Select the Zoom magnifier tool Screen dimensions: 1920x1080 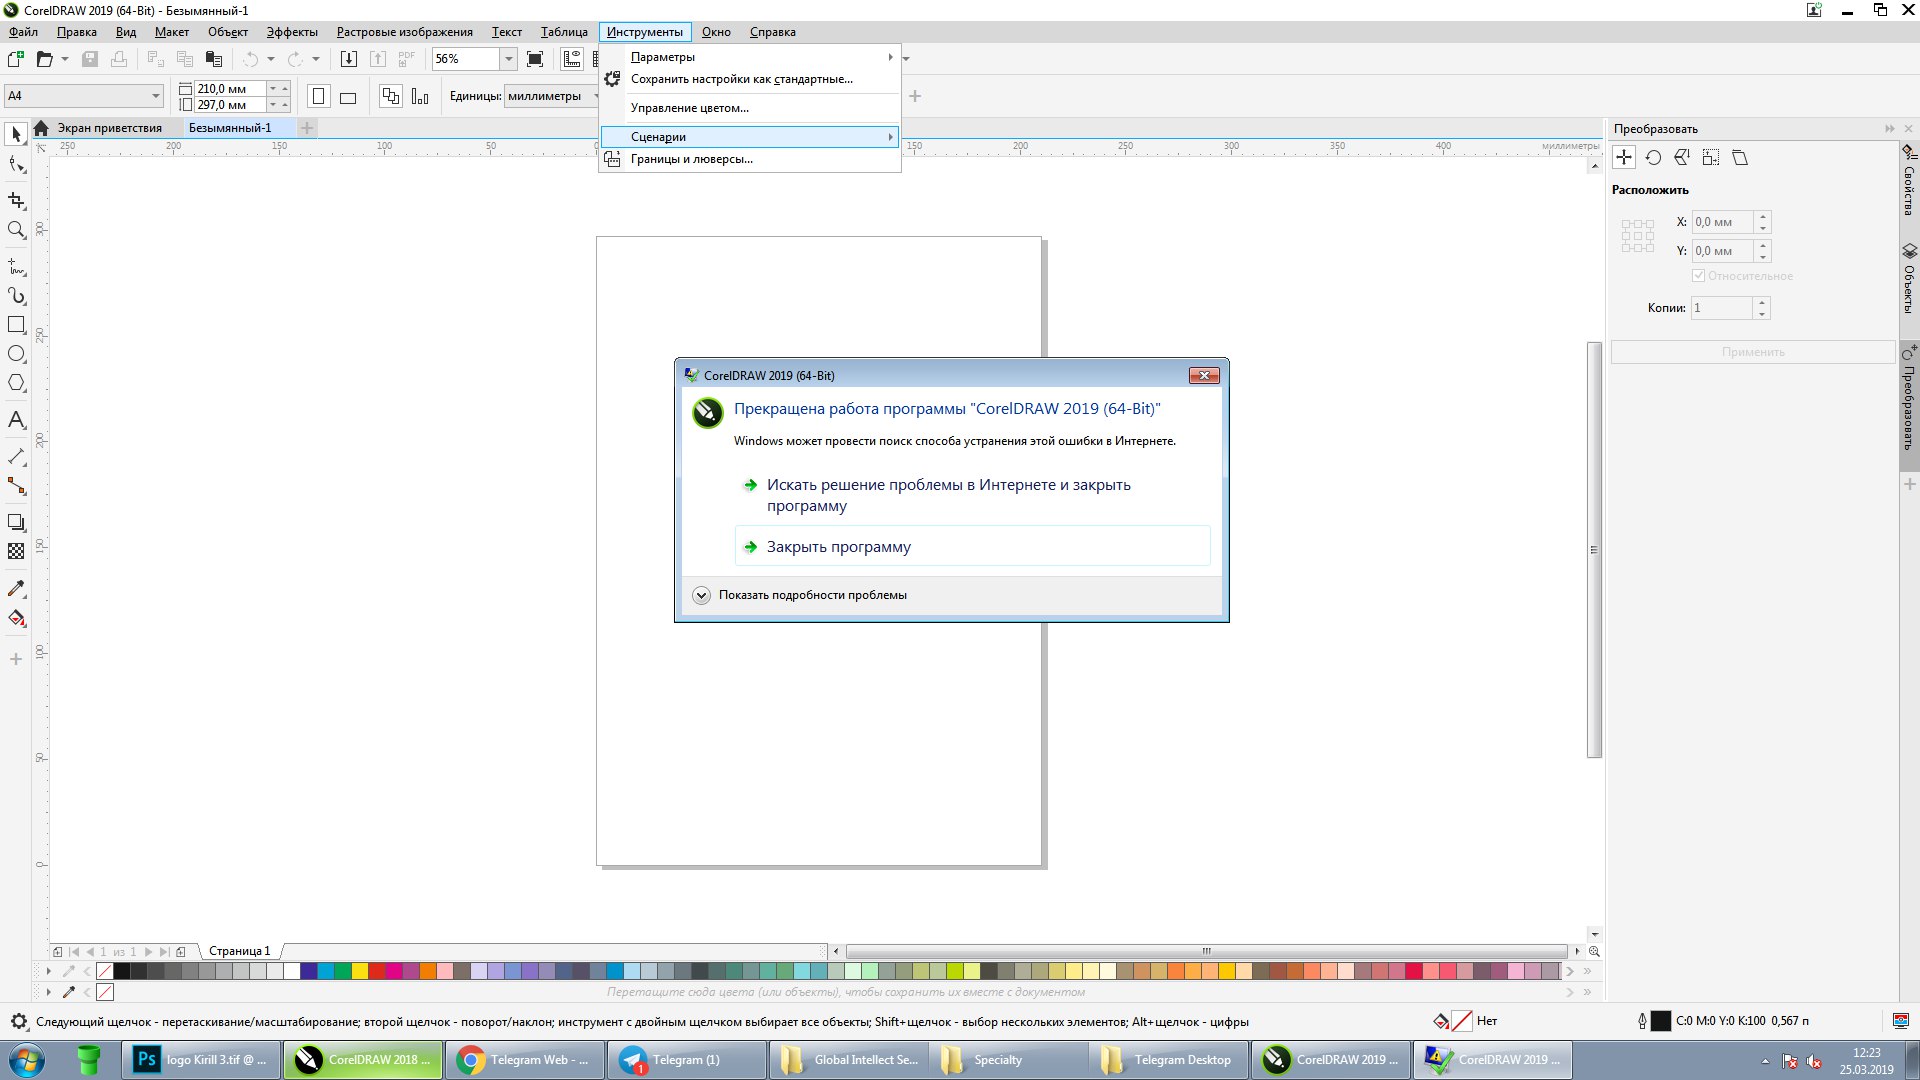(x=16, y=230)
